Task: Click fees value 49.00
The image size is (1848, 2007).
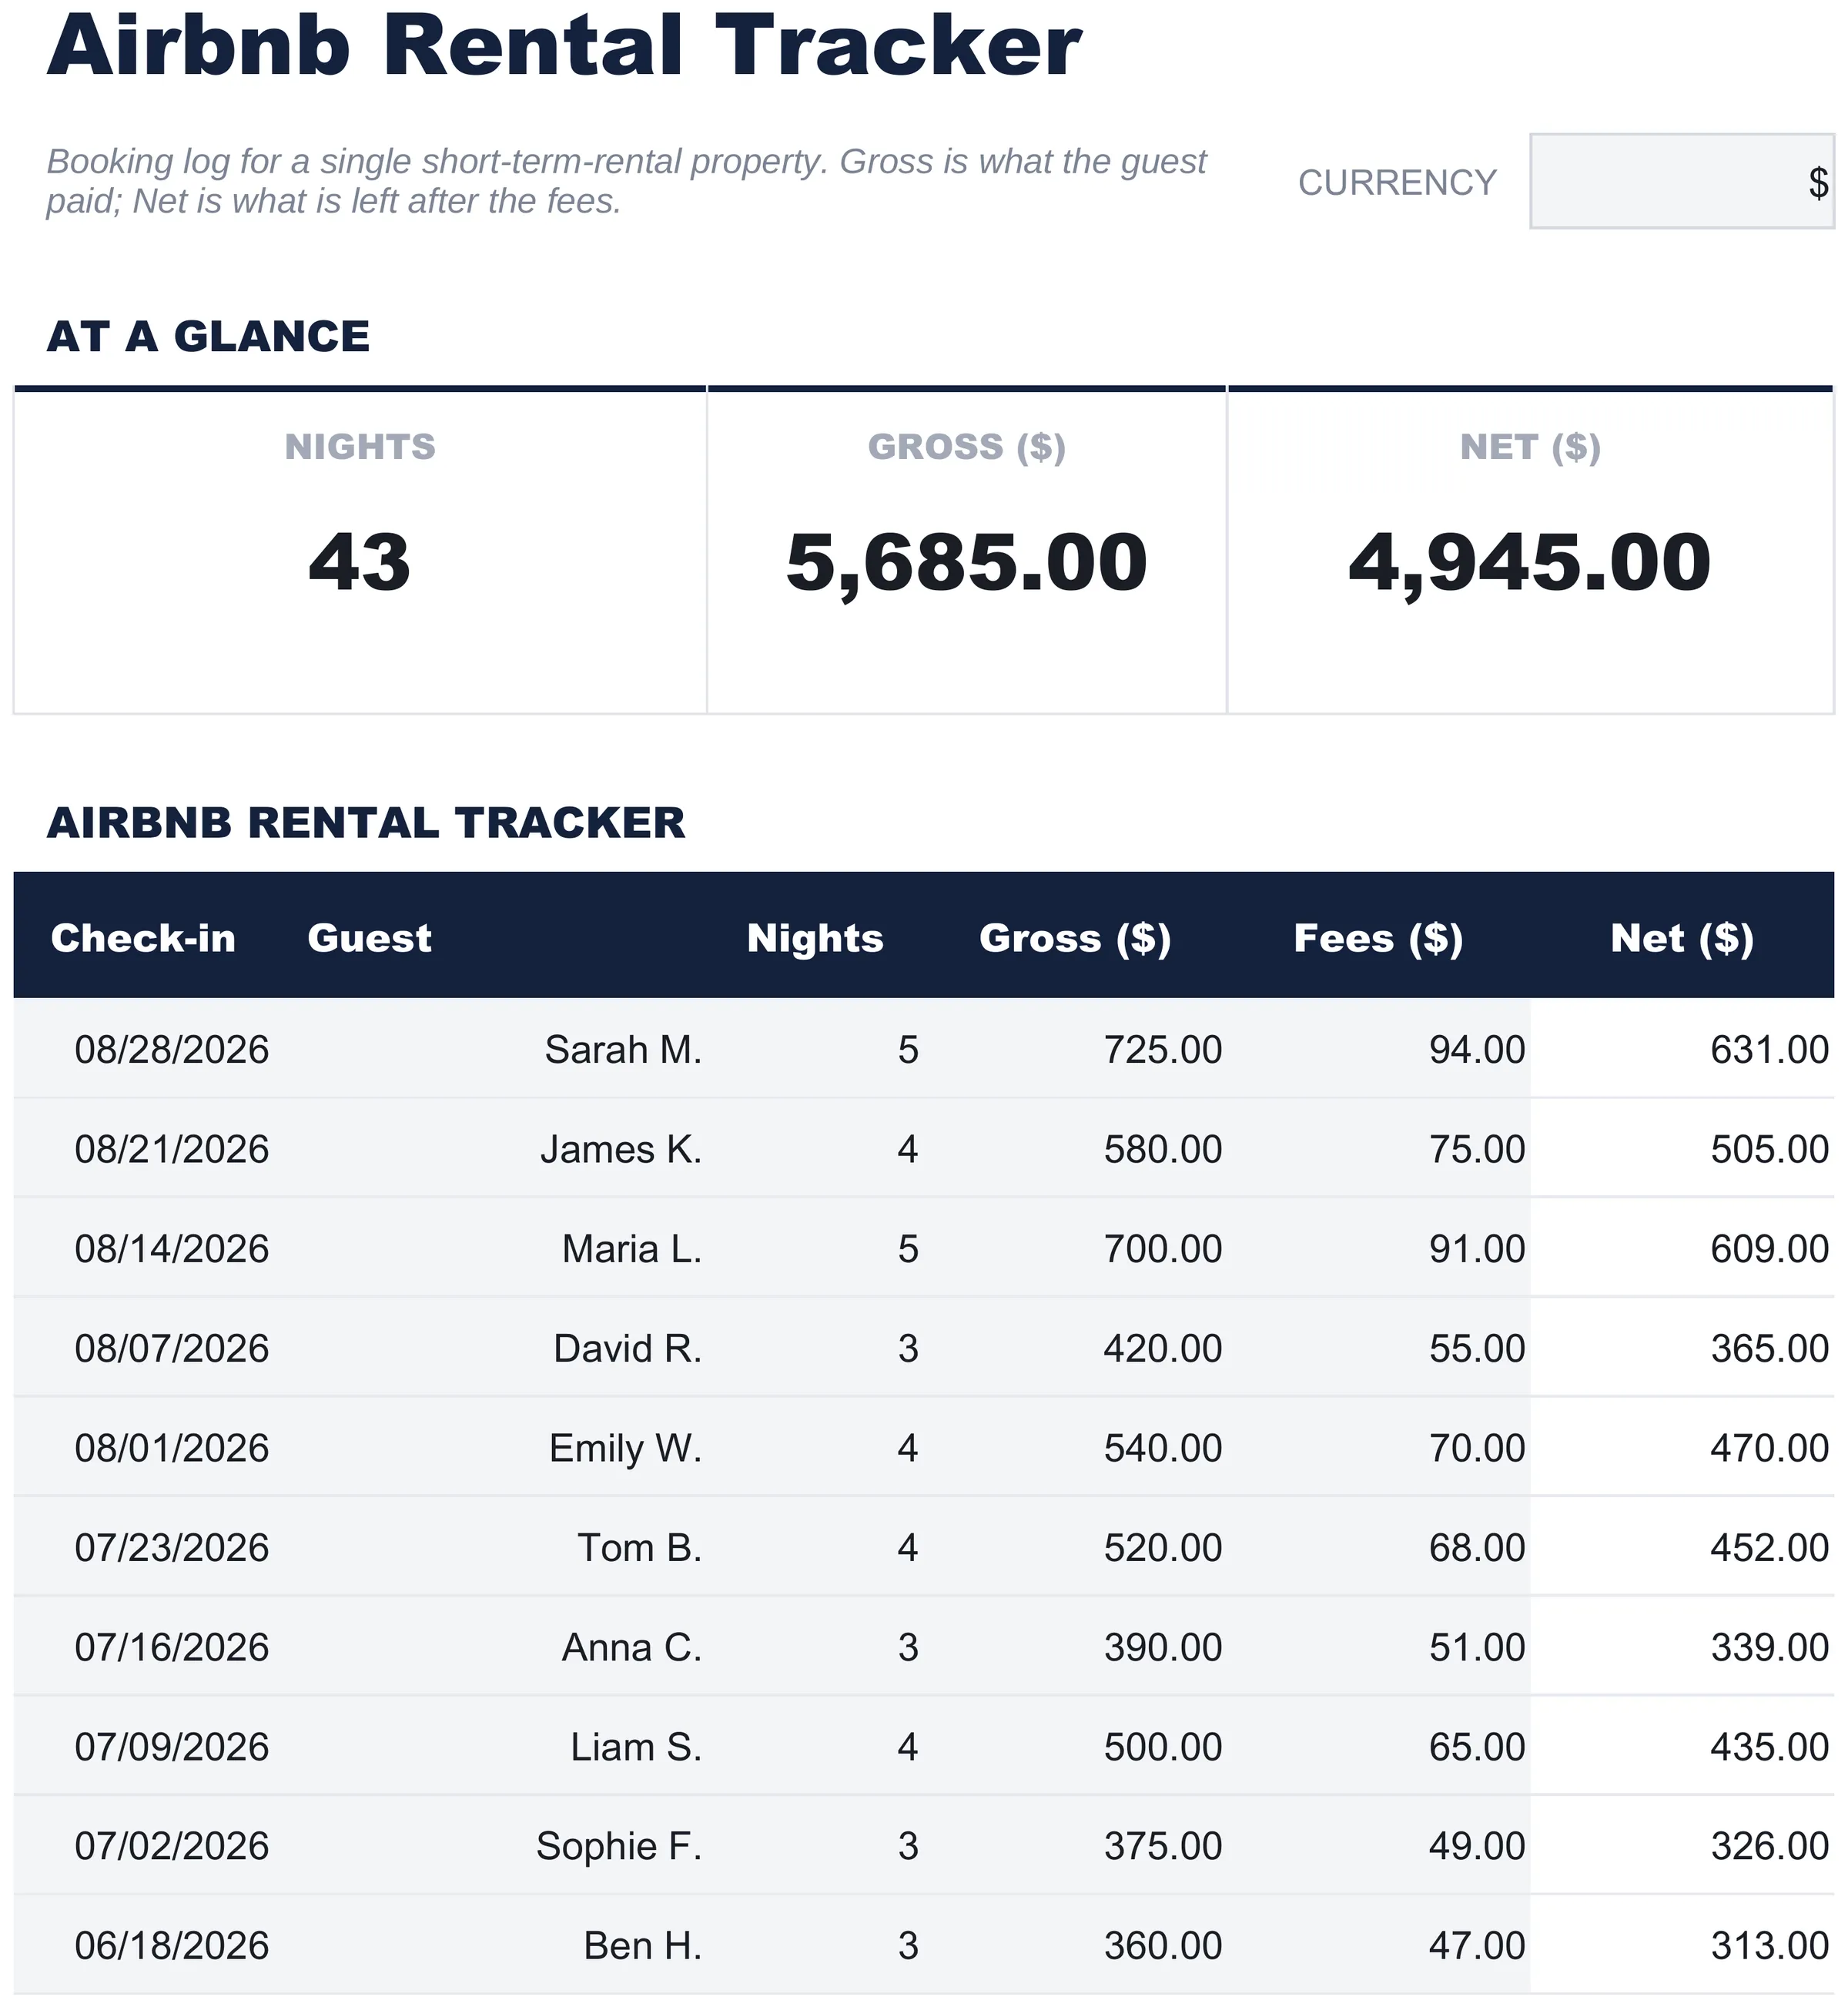Action: pos(1477,1846)
